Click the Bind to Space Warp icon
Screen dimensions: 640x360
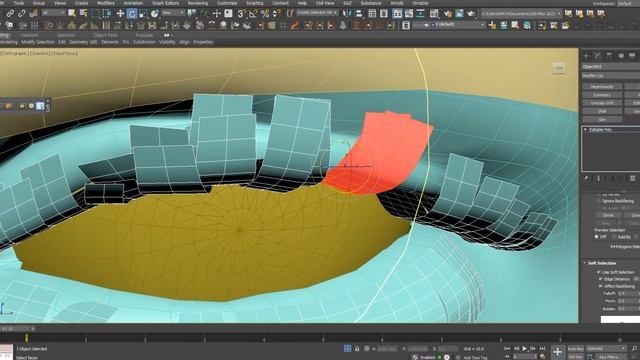pyautogui.click(x=33, y=13)
